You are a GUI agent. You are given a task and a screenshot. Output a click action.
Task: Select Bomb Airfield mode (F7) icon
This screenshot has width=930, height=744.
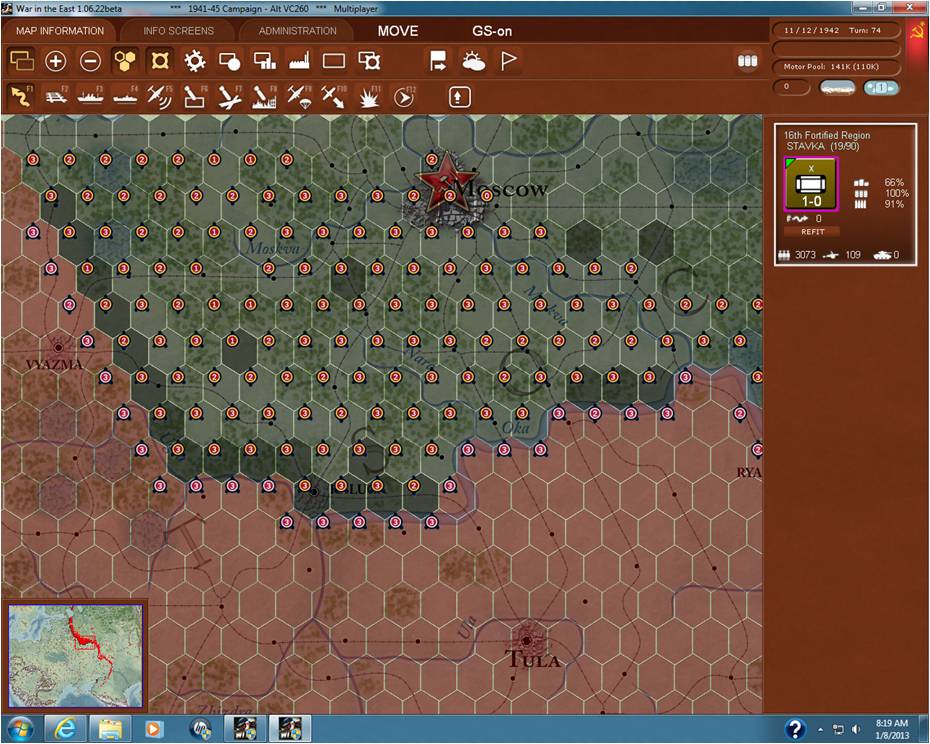pos(229,96)
